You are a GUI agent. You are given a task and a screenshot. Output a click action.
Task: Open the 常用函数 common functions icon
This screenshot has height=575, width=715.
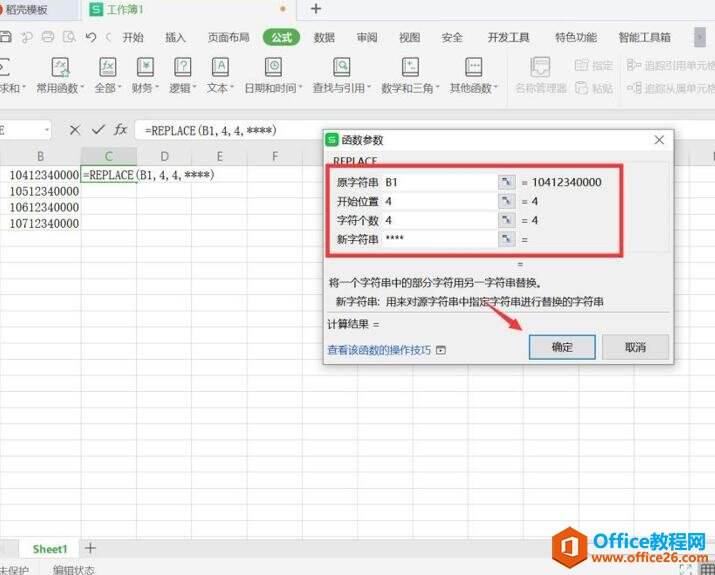60,67
